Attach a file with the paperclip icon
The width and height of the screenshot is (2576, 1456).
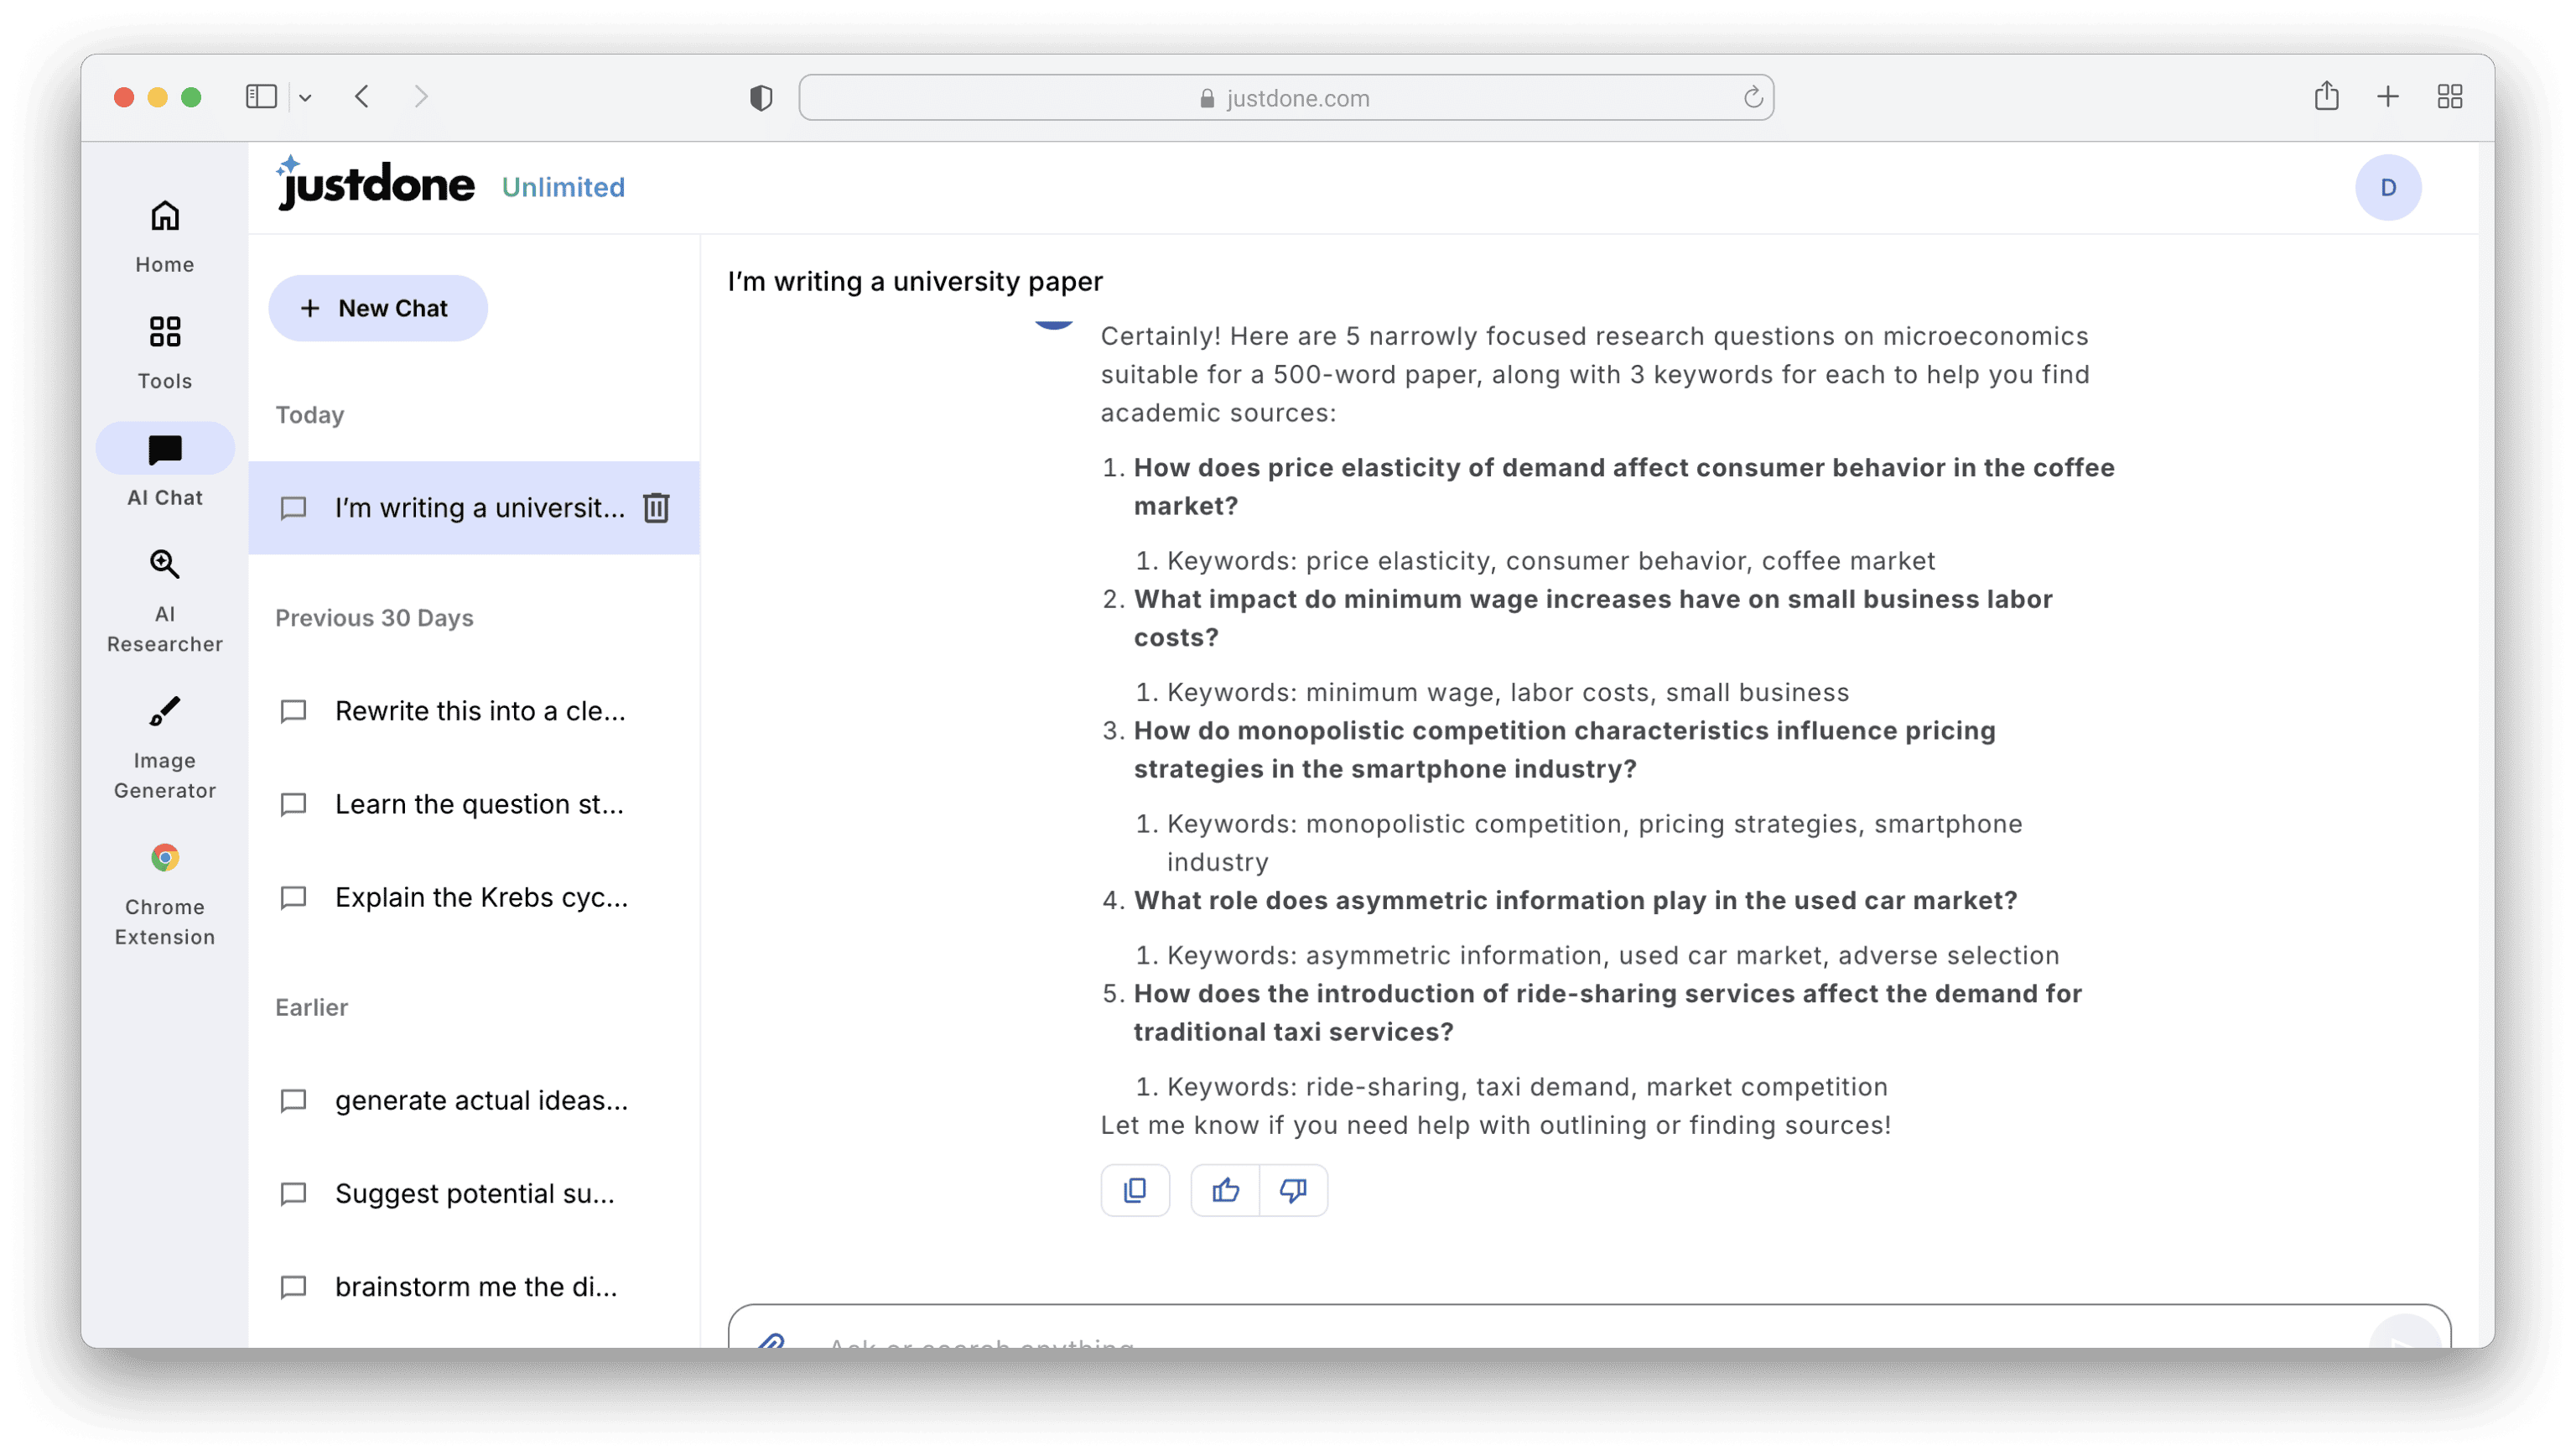771,1340
